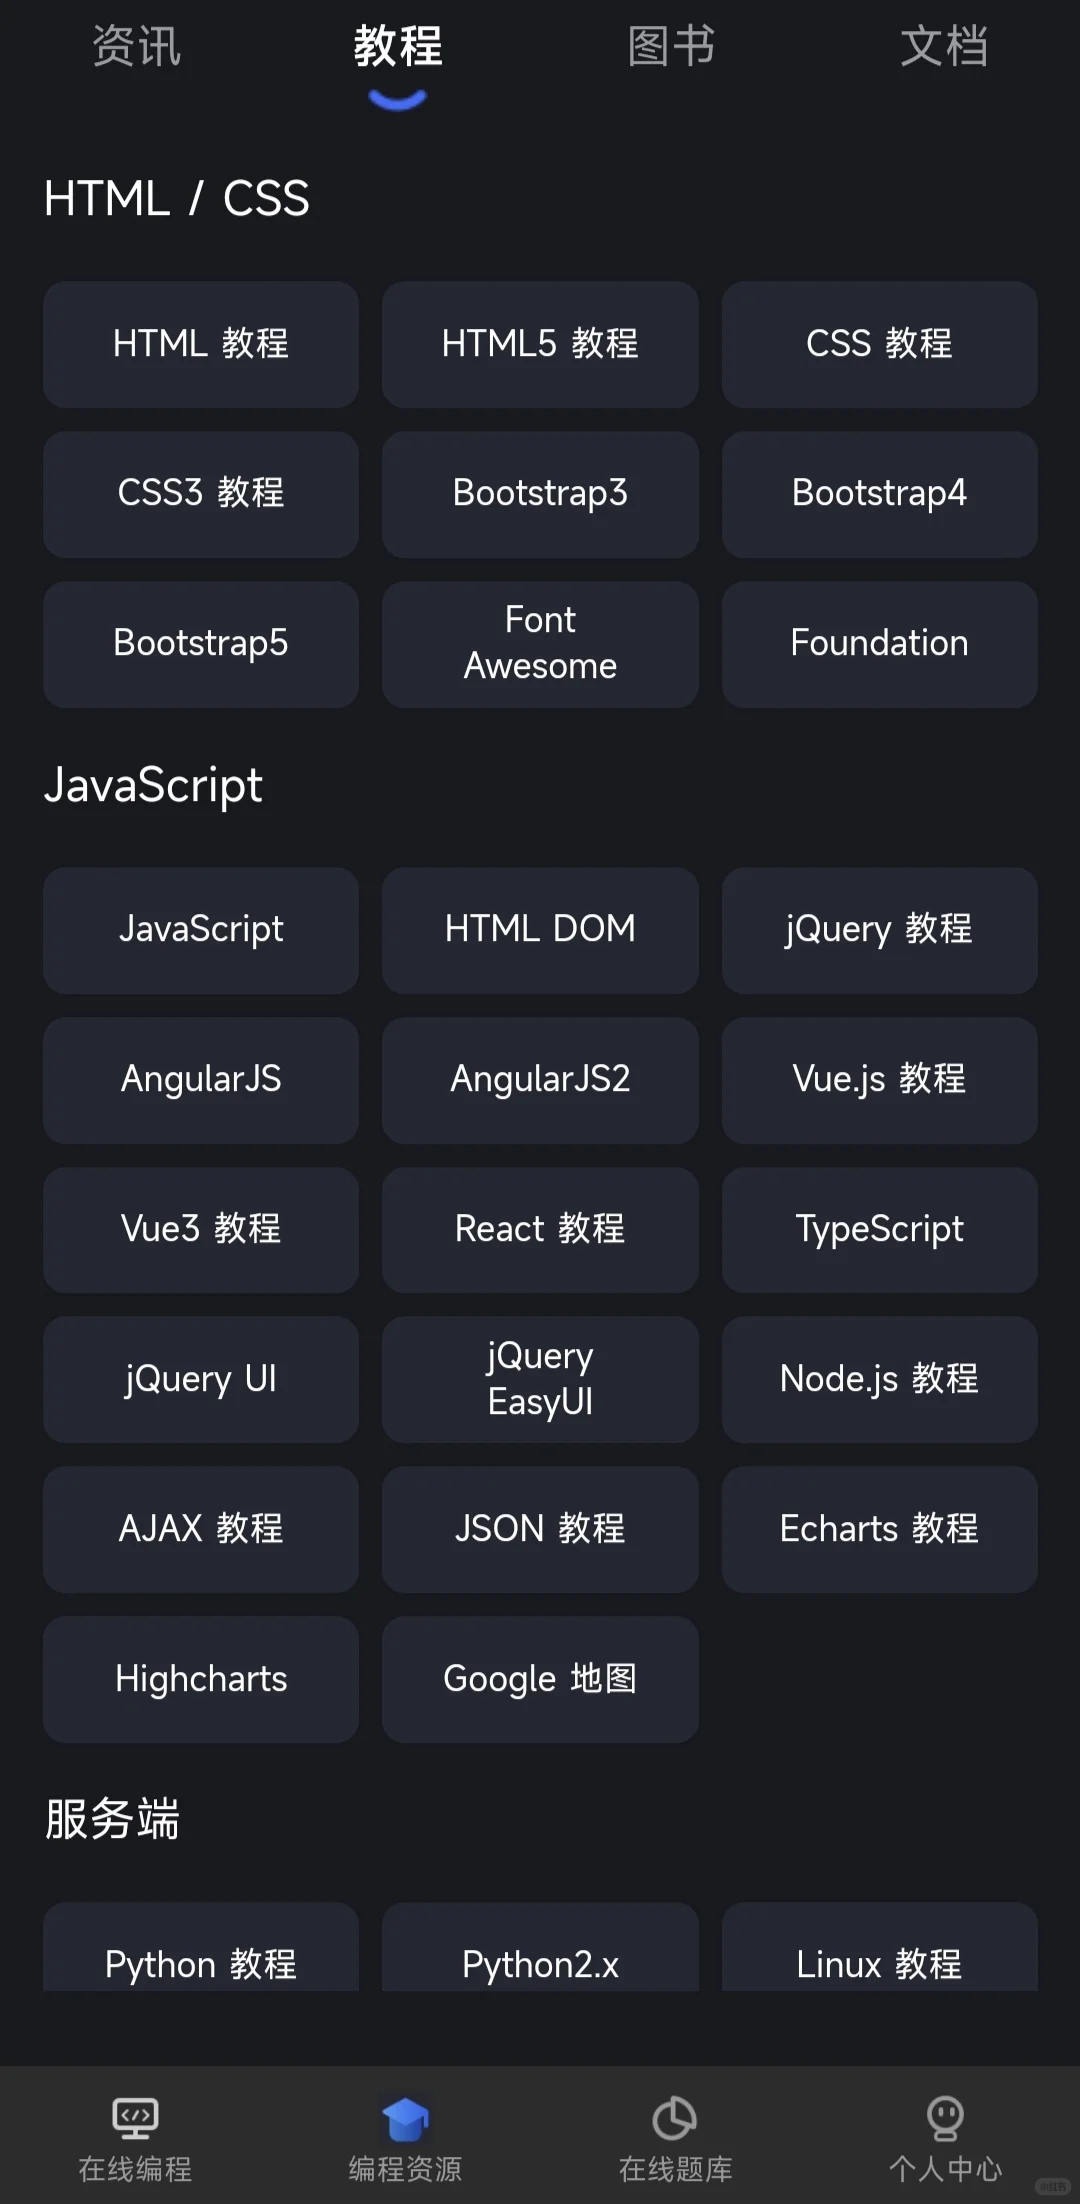Screen dimensions: 1080x2204
Task: Tap the online coding monitor icon
Action: point(135,2116)
